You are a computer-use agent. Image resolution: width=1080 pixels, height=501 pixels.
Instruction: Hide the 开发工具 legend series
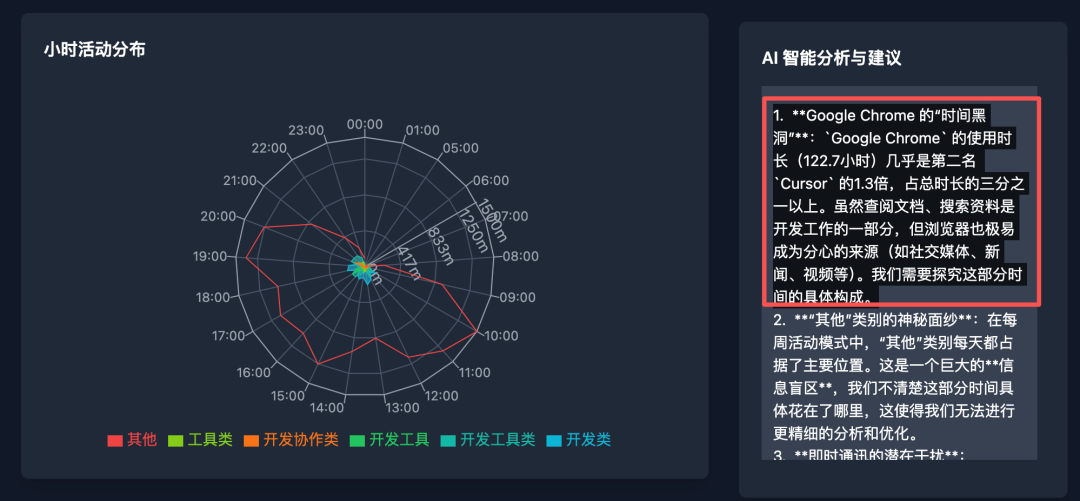click(390, 440)
